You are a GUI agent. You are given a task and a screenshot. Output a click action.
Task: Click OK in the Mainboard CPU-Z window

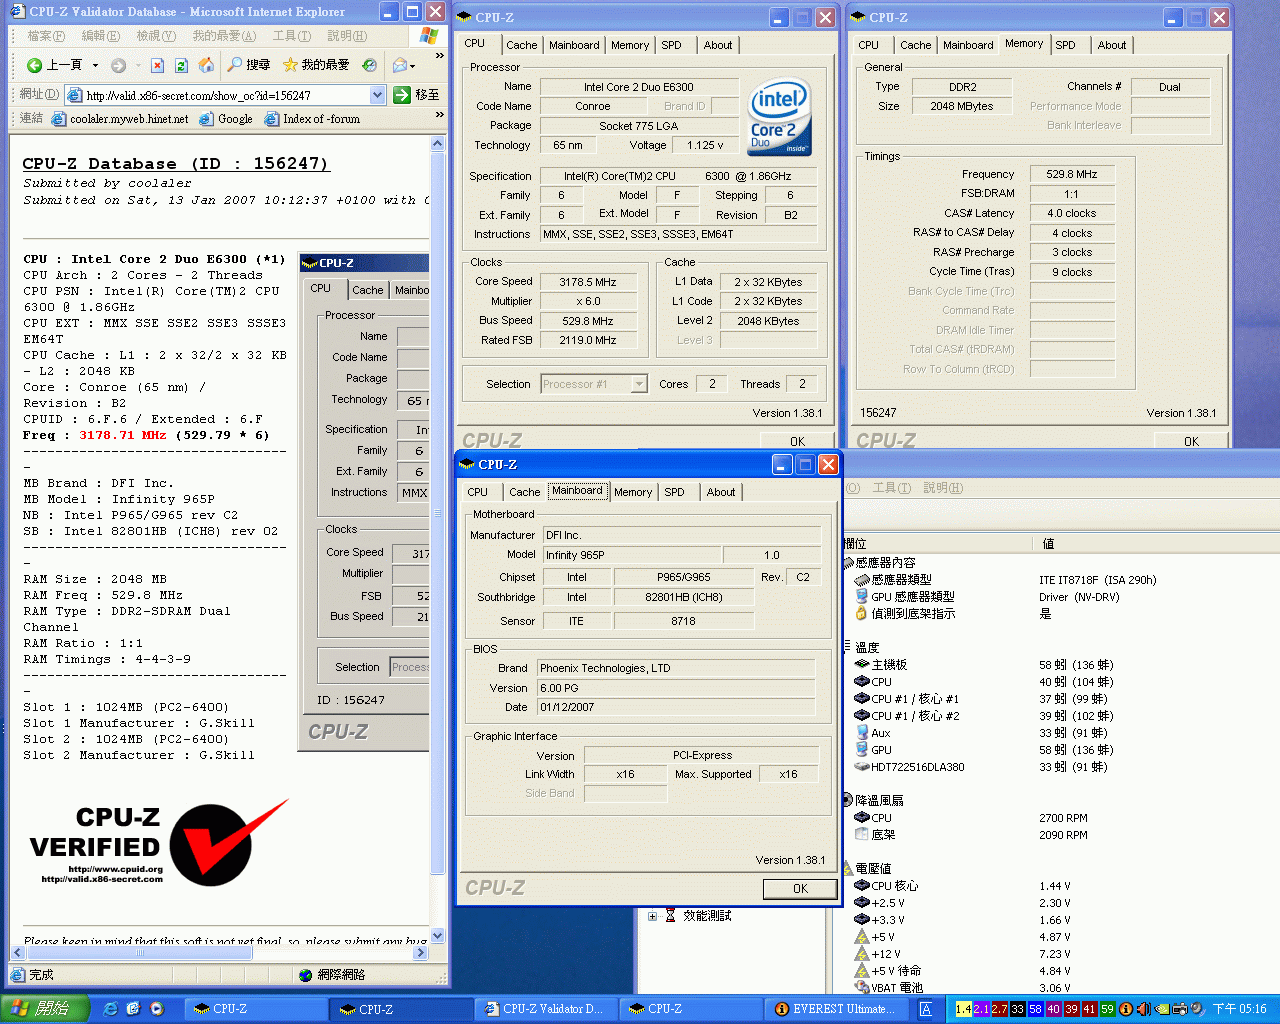(800, 889)
